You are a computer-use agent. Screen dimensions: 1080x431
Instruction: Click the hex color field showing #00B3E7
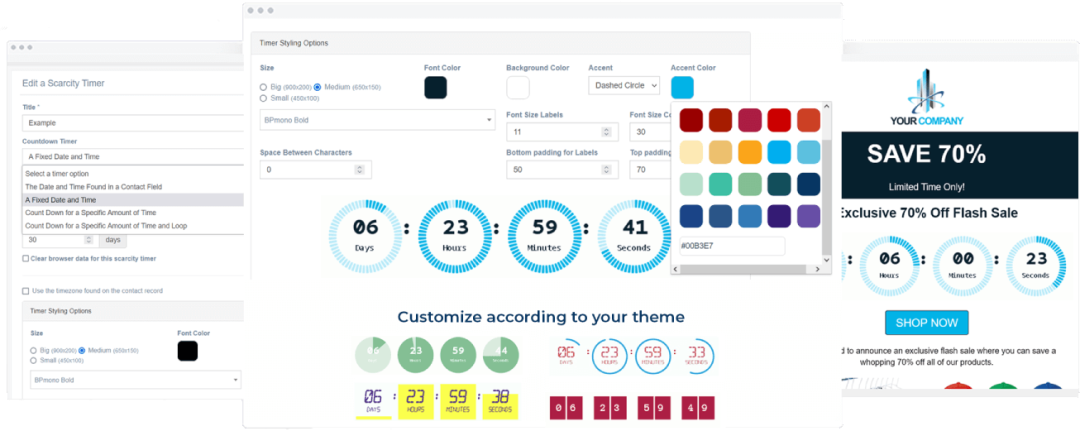731,246
